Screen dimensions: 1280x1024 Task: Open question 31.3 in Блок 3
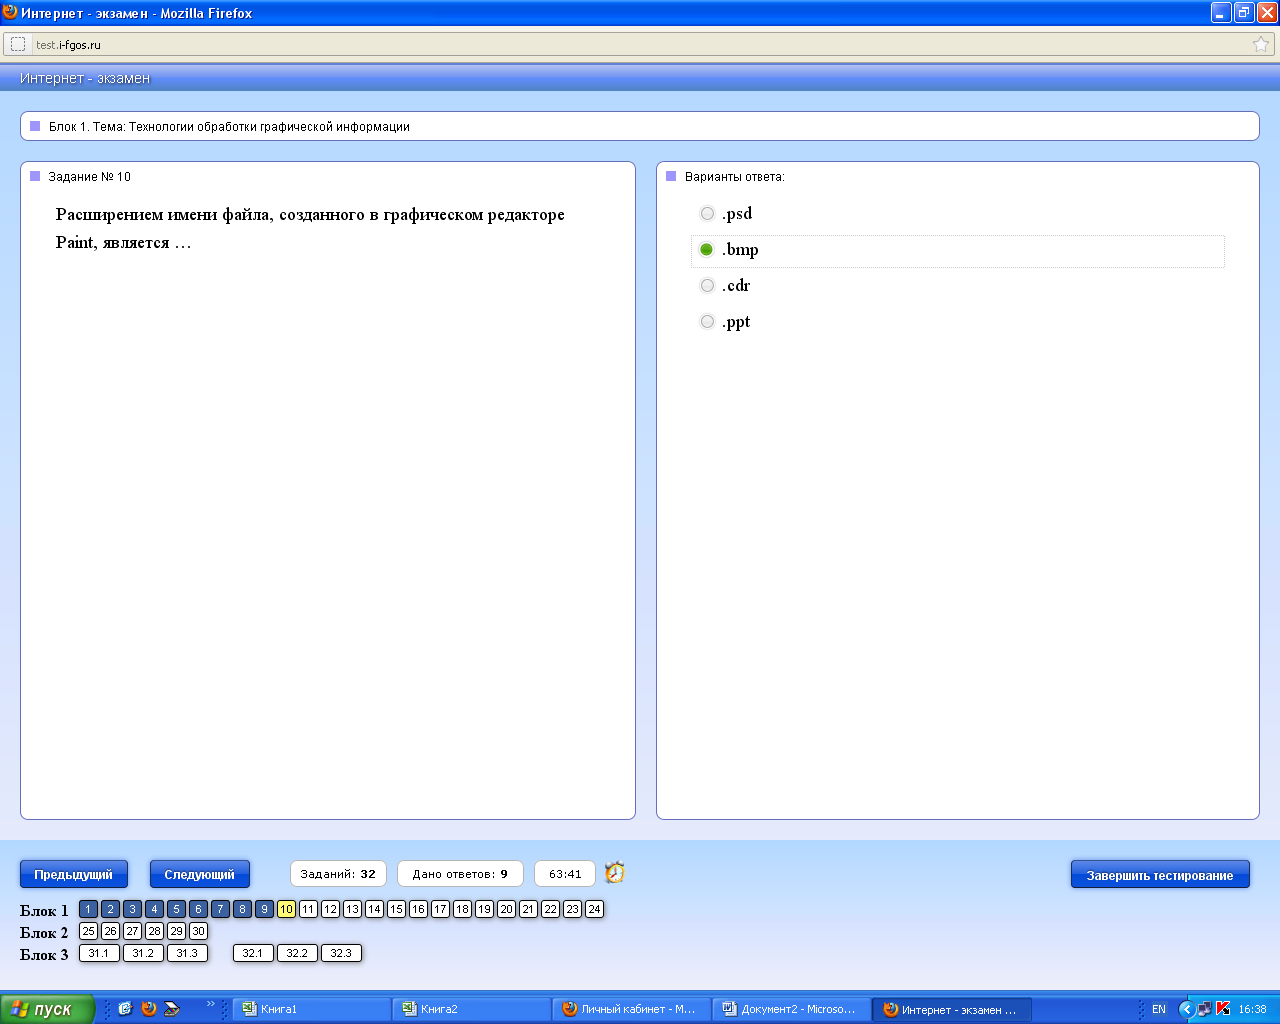(x=187, y=953)
